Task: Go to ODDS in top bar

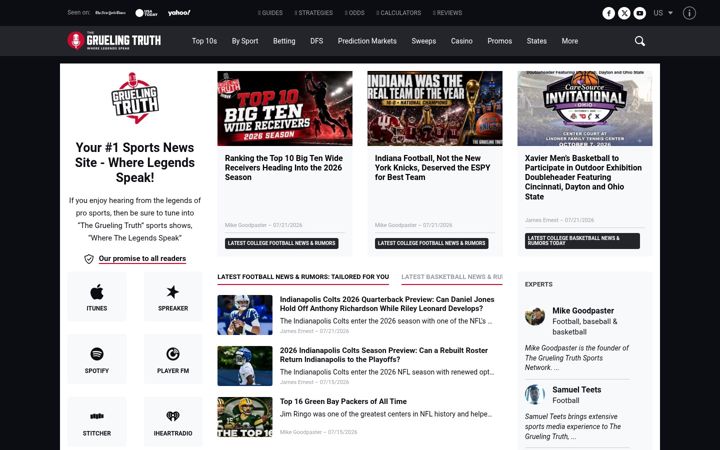Action: click(355, 13)
